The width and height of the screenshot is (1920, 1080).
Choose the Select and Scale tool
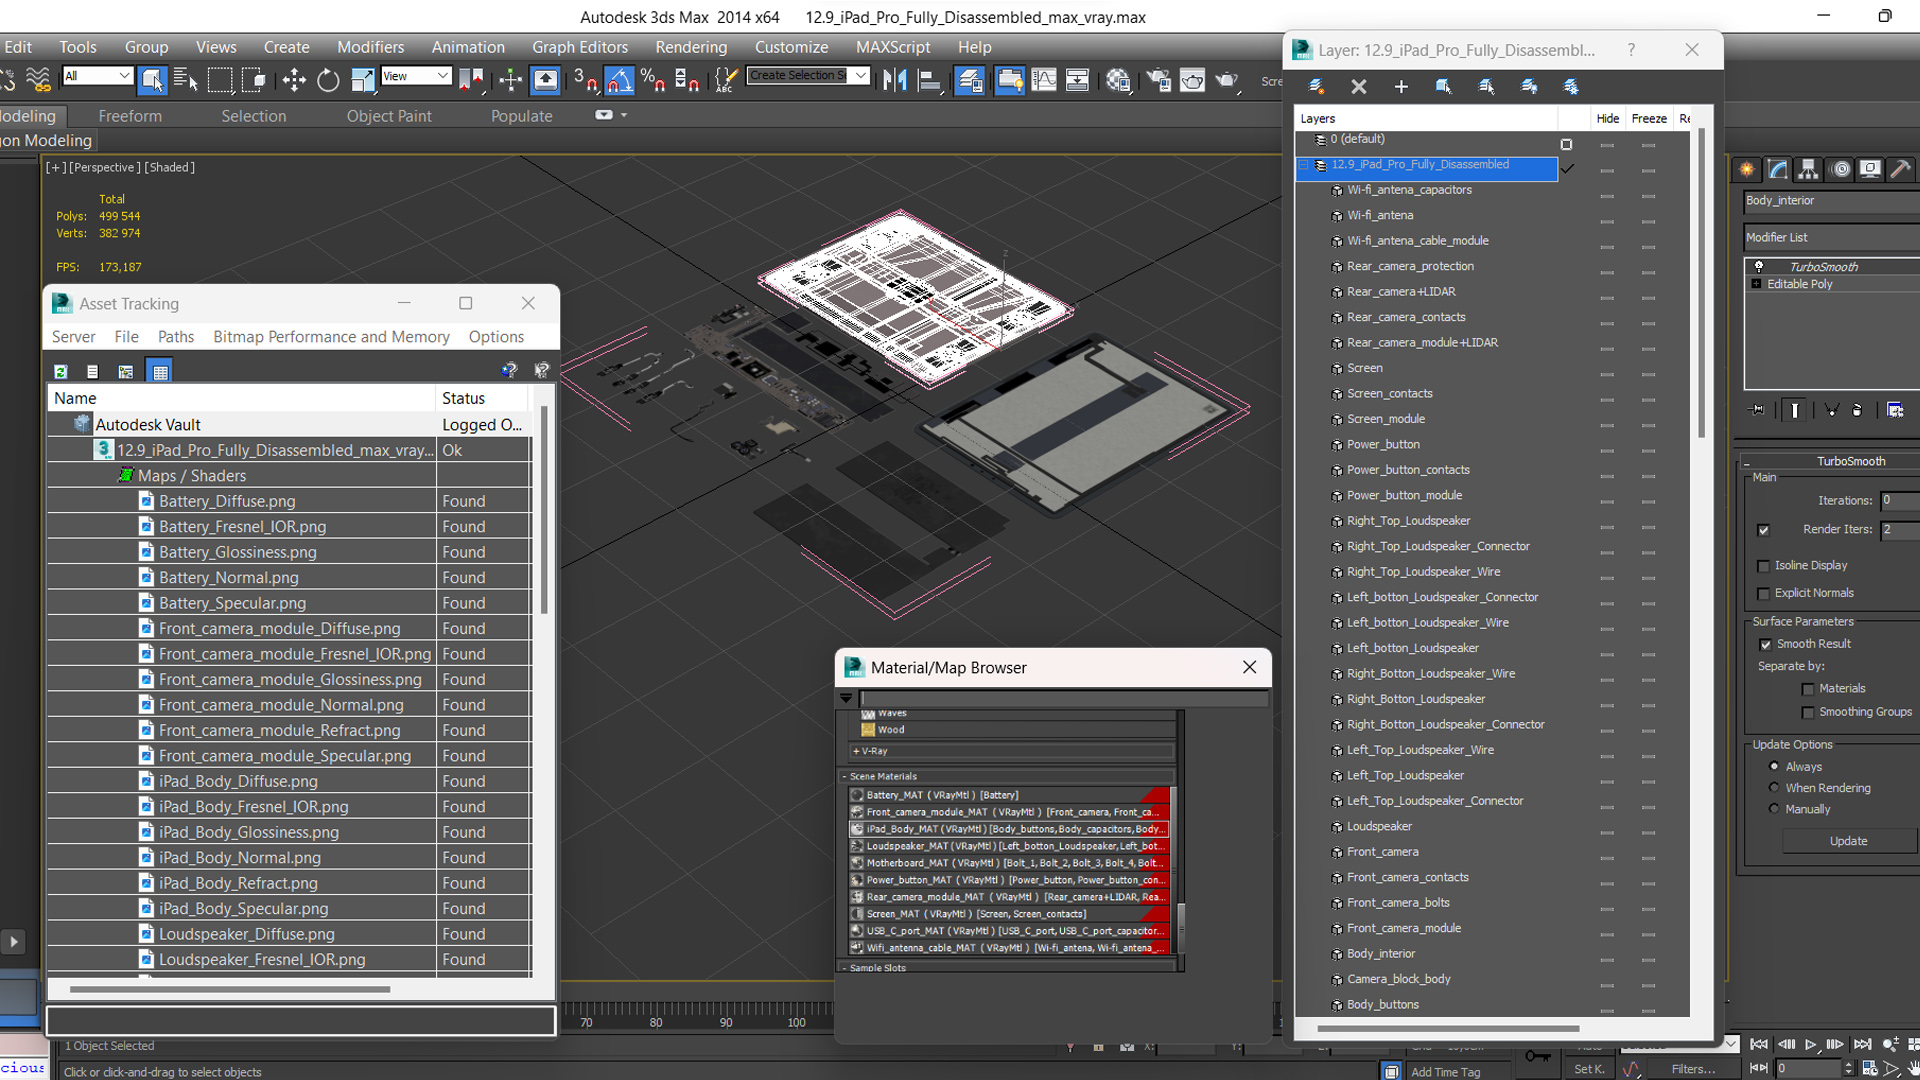363,80
